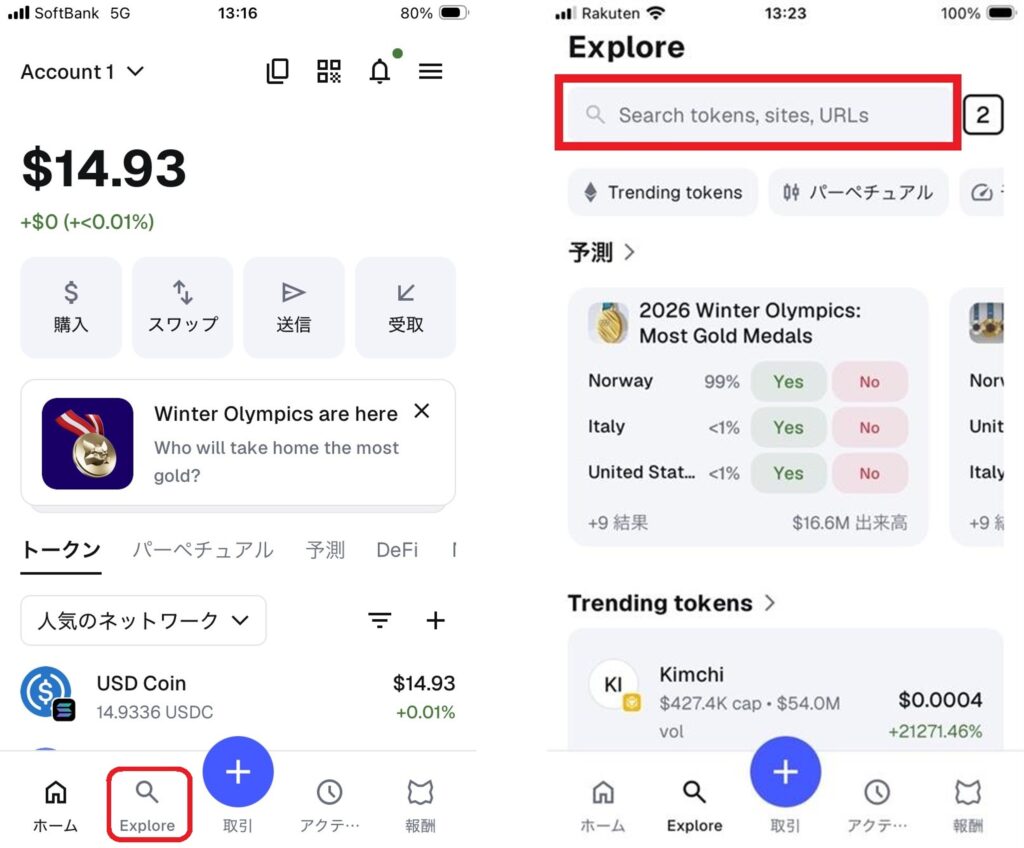The height and width of the screenshot is (848, 1024).
Task: Tap the Trending tokens filter chip
Action: pyautogui.click(x=663, y=192)
